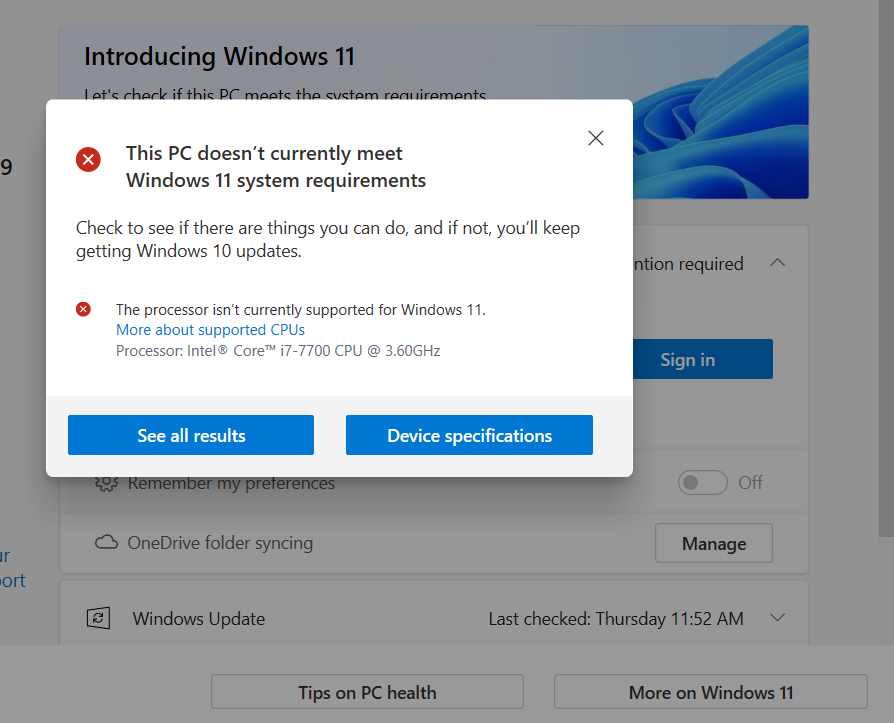This screenshot has height=723, width=894.
Task: Open Device specifications
Action: pyautogui.click(x=469, y=435)
